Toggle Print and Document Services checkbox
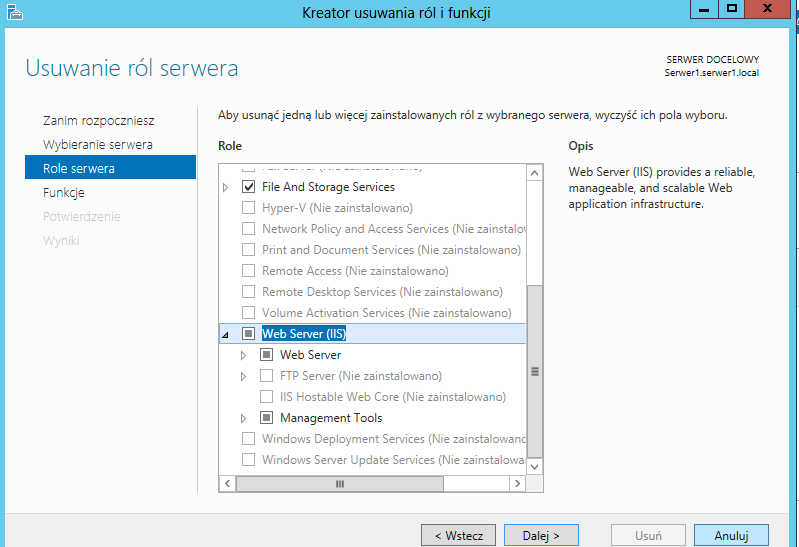The image size is (799, 547). 248,250
